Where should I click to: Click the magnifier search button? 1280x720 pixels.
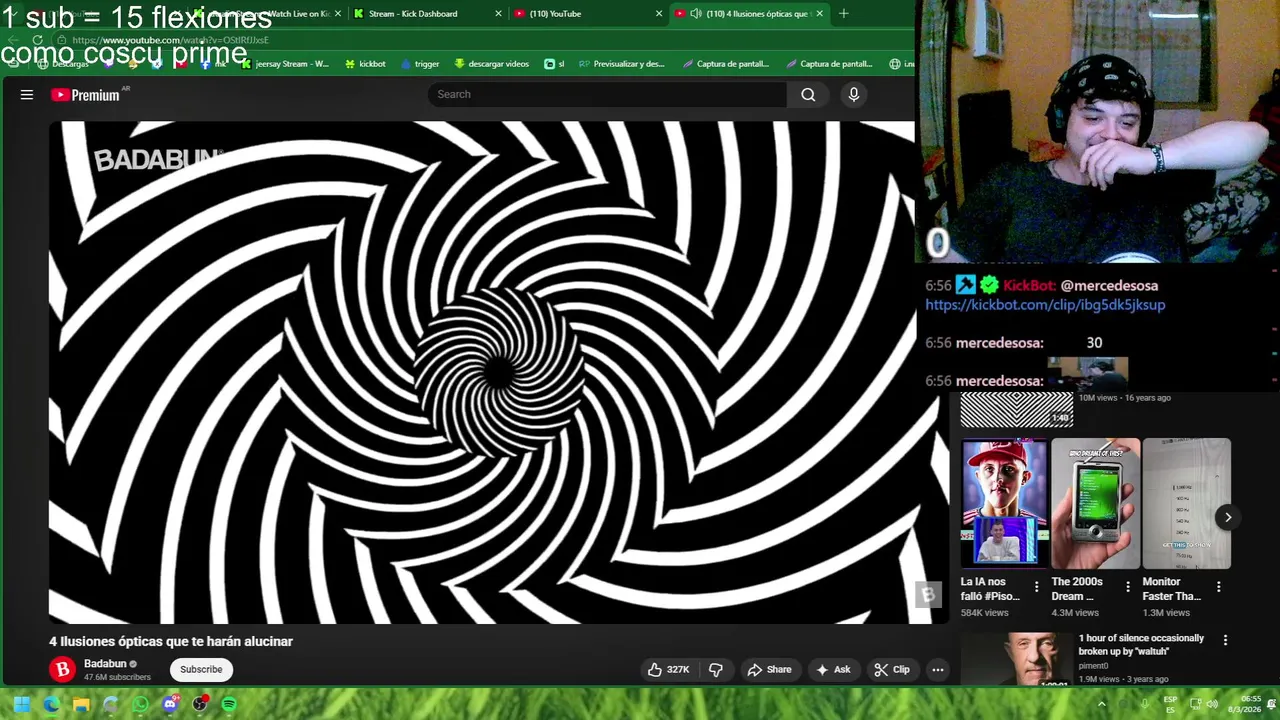[x=808, y=94]
